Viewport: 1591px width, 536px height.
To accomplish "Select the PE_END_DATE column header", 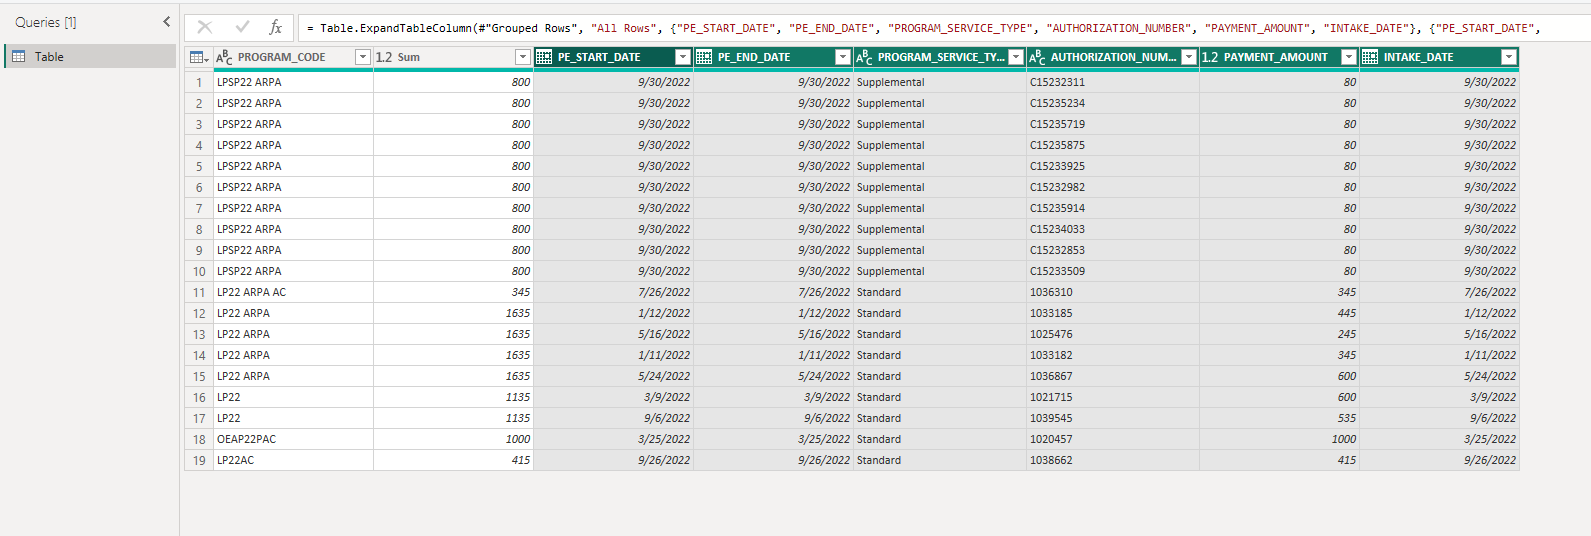I will pyautogui.click(x=773, y=57).
